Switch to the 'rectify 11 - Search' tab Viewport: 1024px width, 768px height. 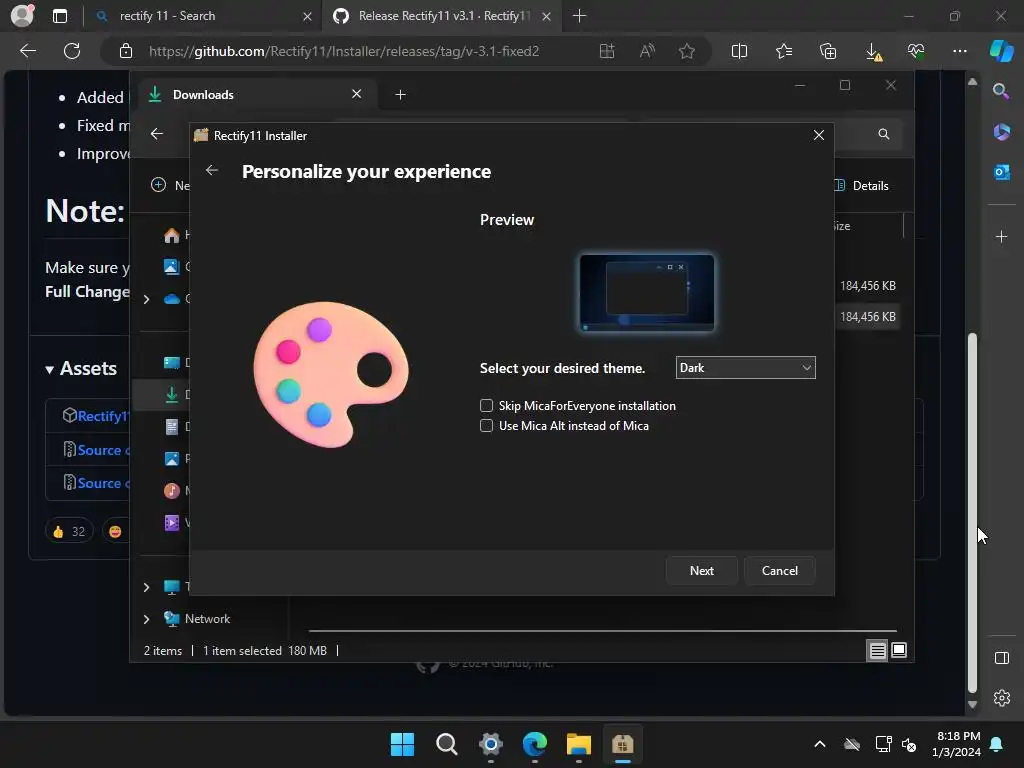pyautogui.click(x=203, y=16)
